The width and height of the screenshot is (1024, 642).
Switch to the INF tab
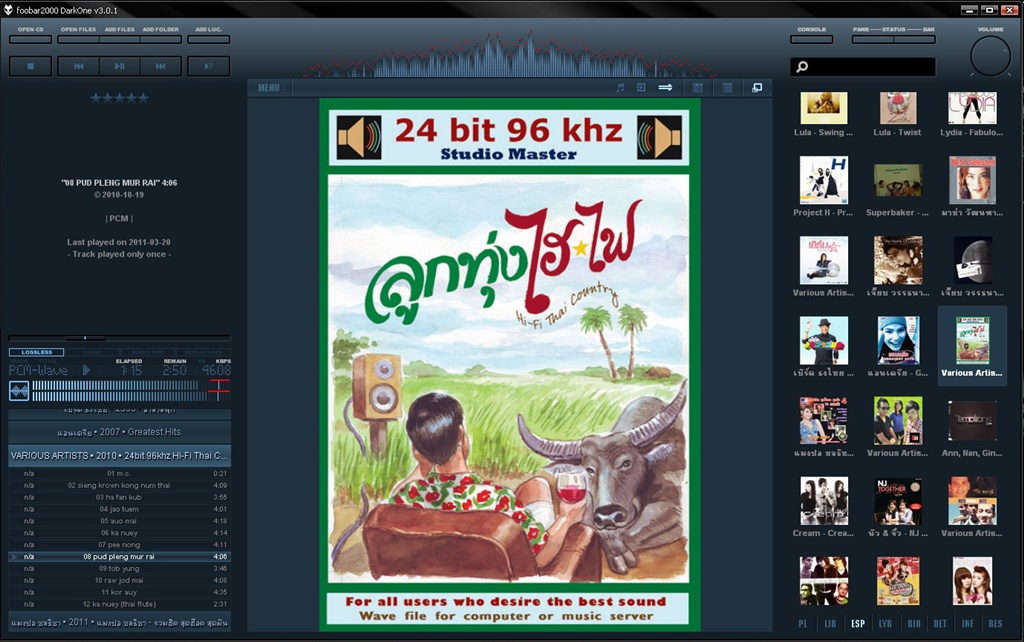967,624
